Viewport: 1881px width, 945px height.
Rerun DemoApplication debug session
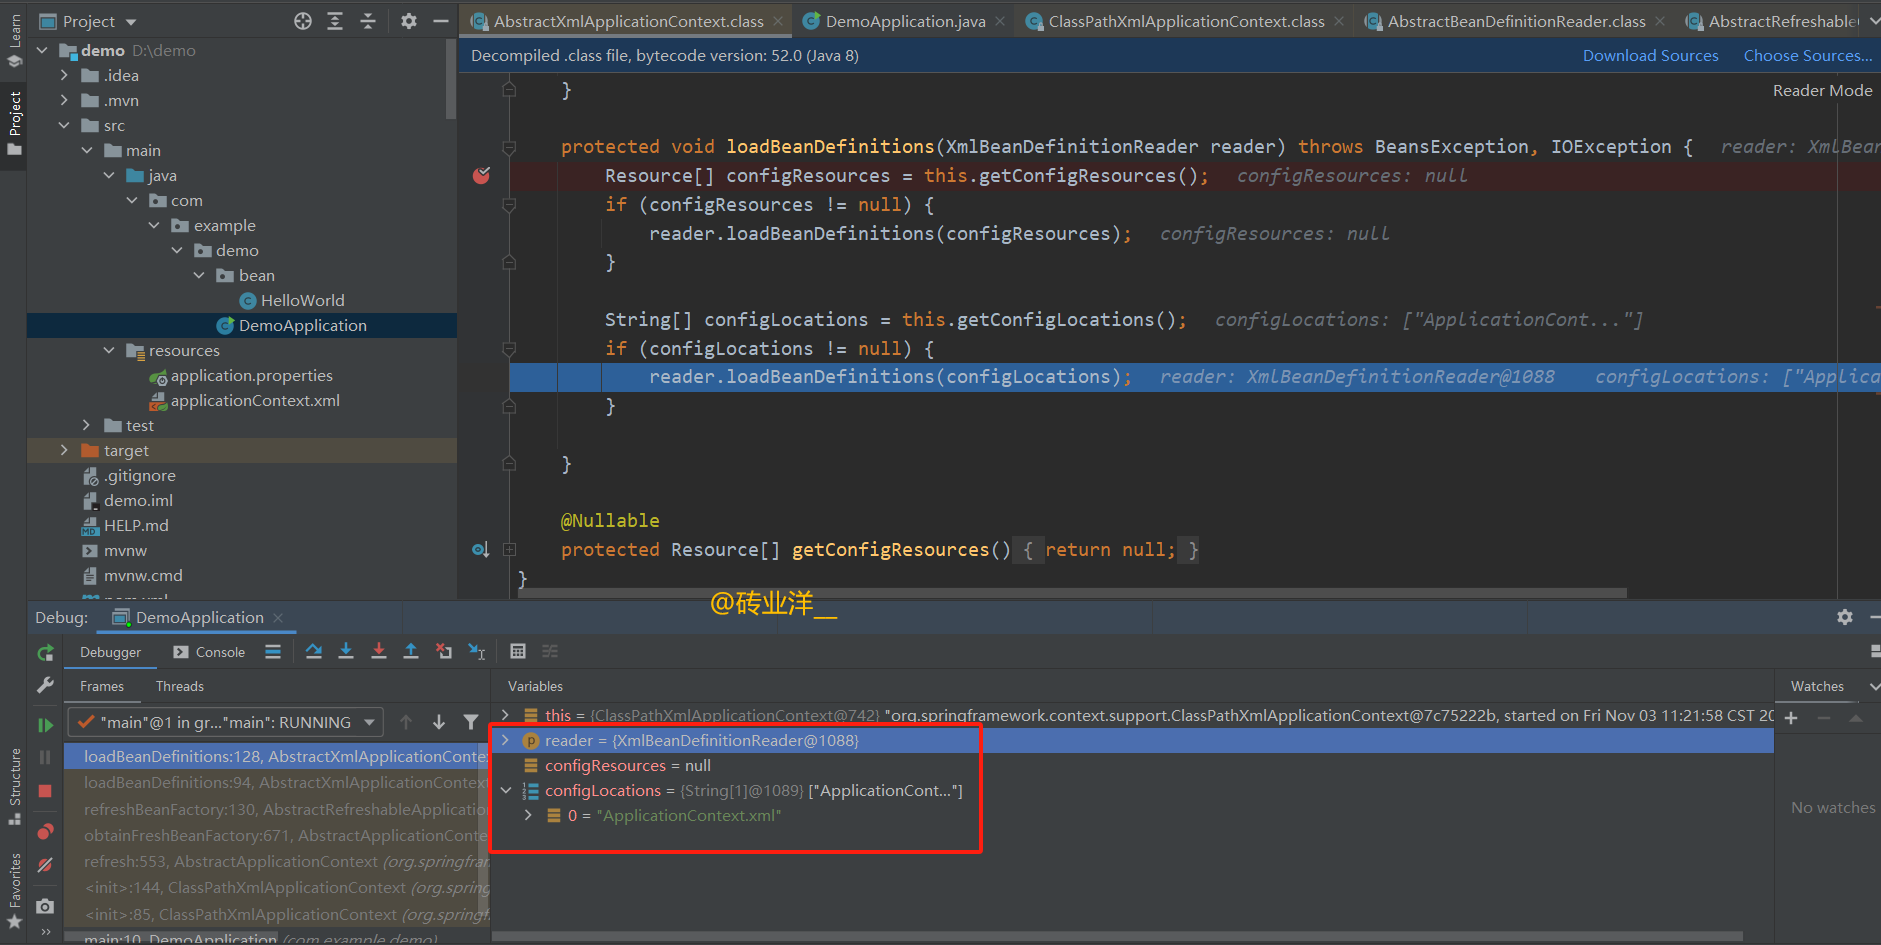click(45, 653)
